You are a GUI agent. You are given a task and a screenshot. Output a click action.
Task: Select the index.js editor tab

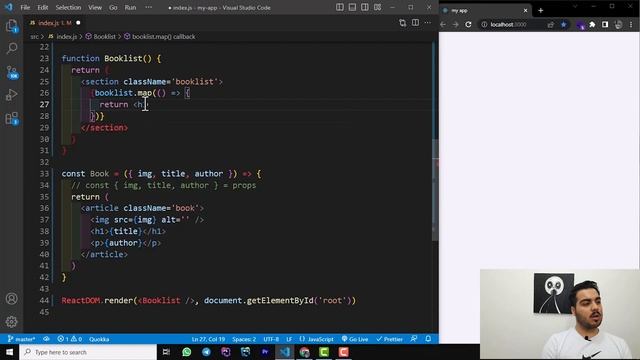(x=55, y=23)
